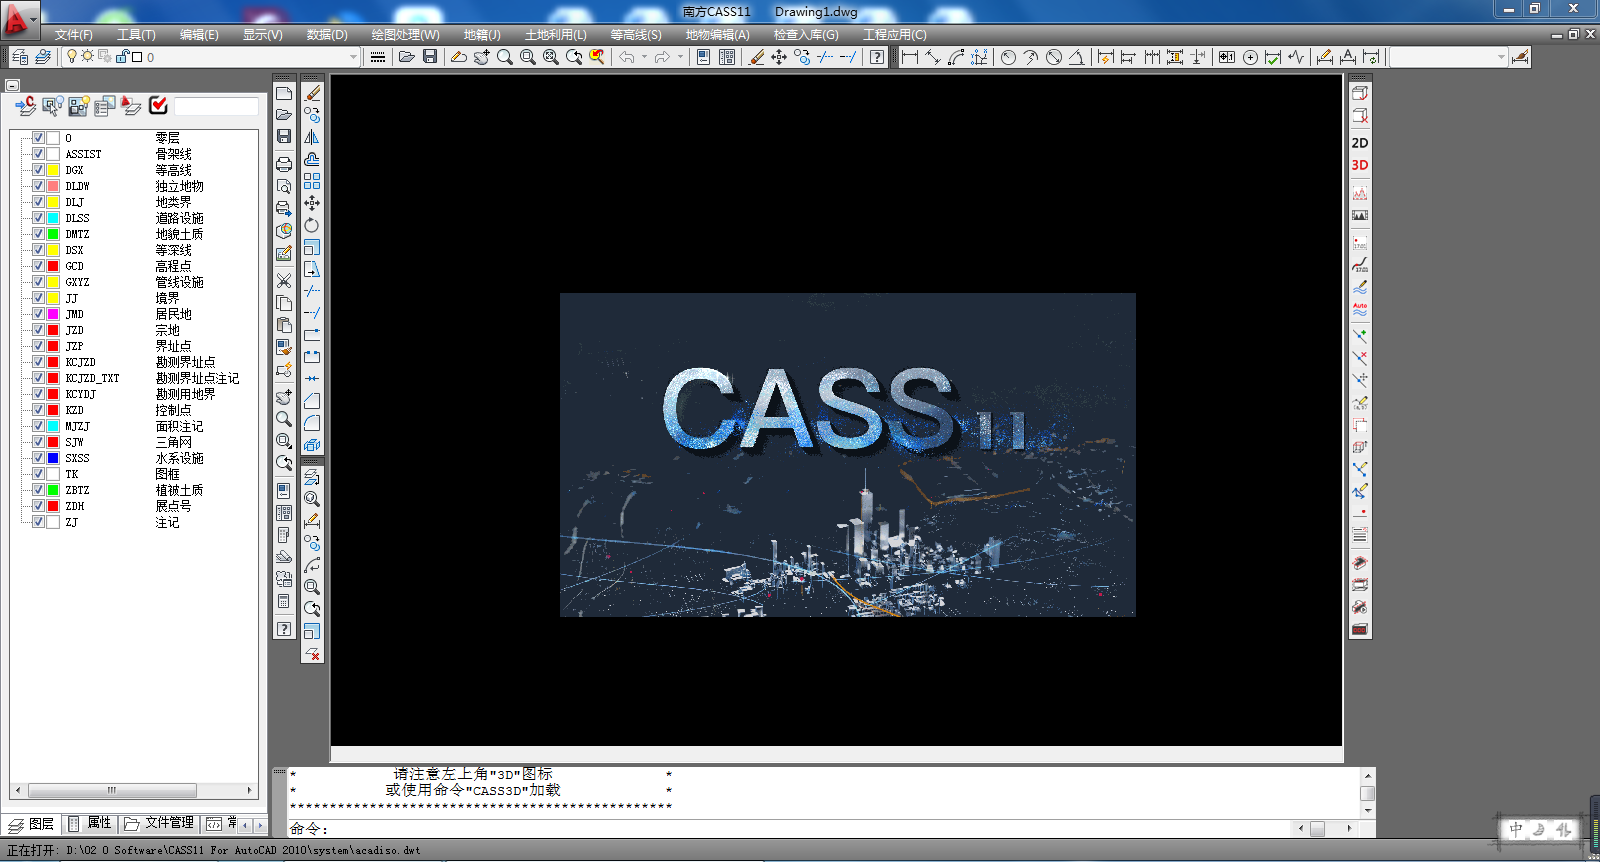Select the Rotate tool in modify toolbar

coord(312,225)
